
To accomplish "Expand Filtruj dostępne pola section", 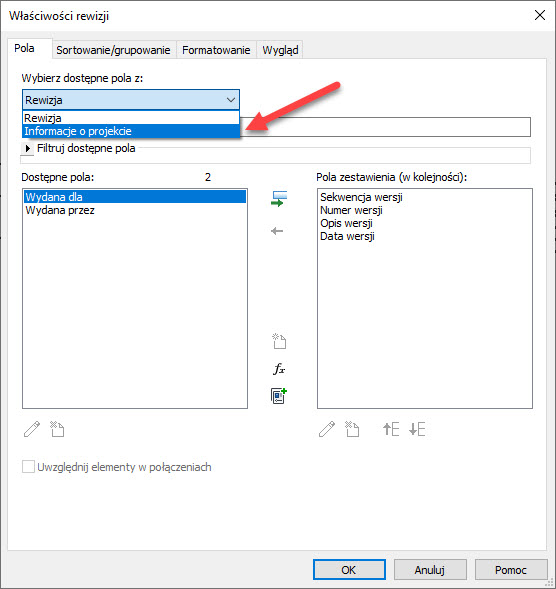I will point(27,148).
